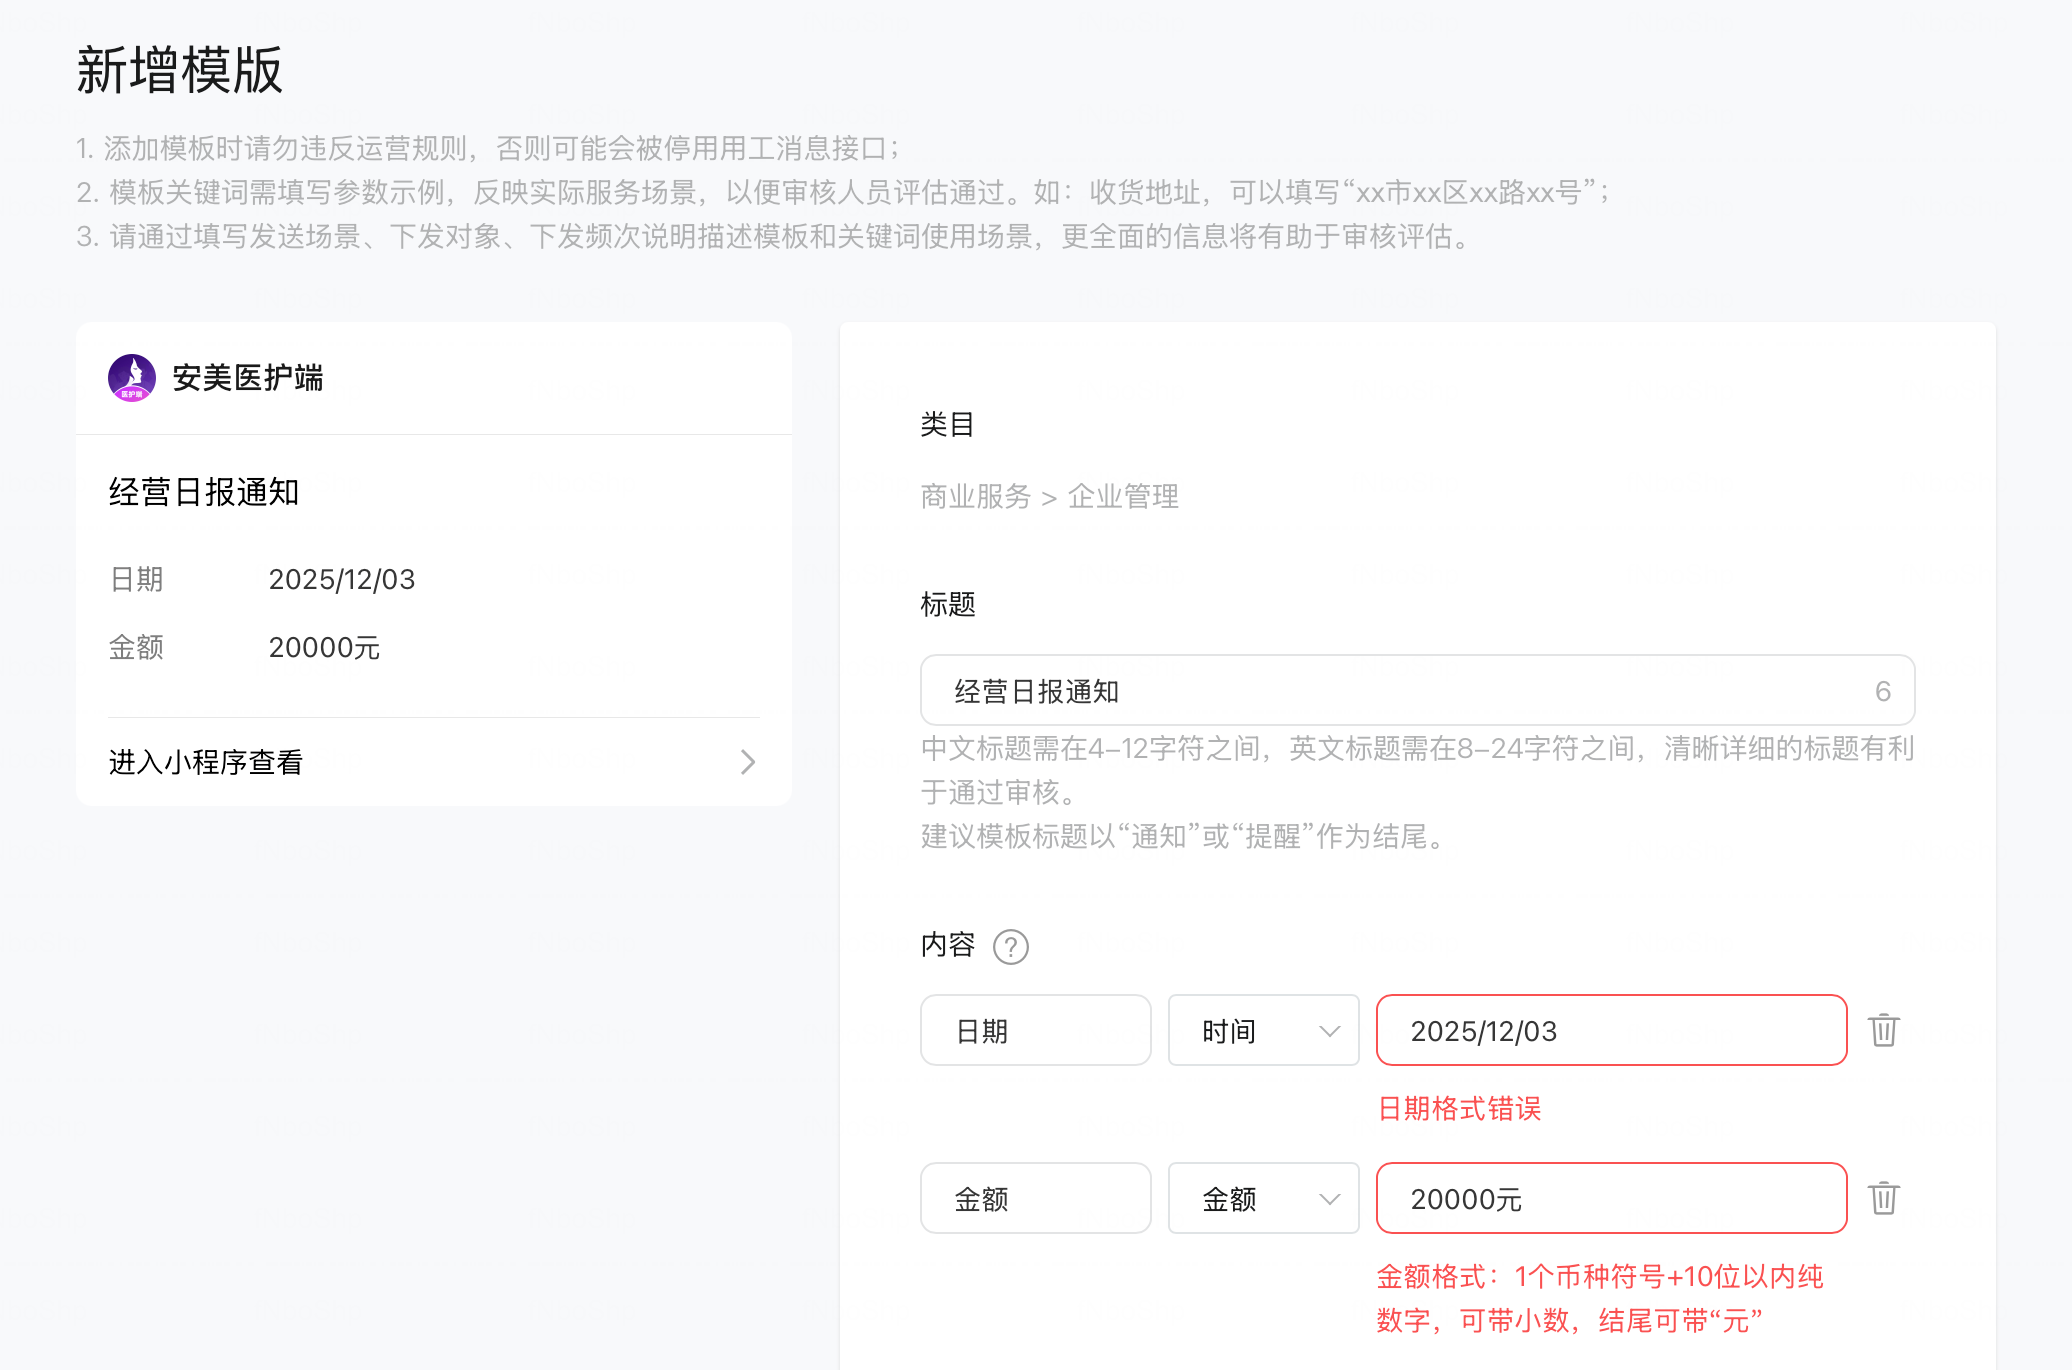Click the 金额 keyword name field

pyautogui.click(x=1035, y=1198)
